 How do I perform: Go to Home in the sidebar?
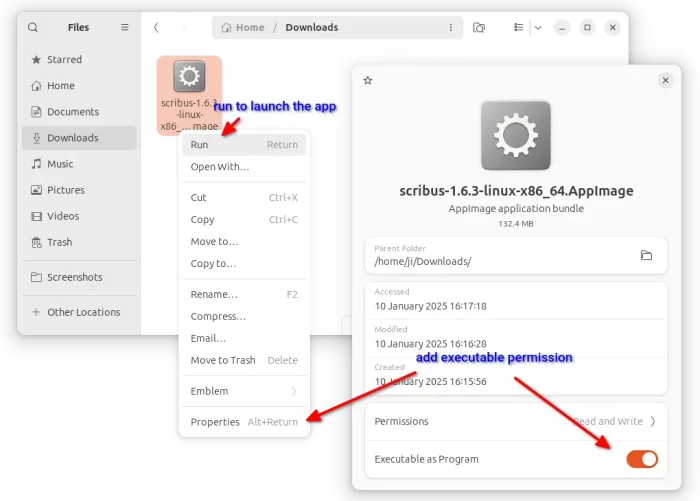pyautogui.click(x=79, y=86)
